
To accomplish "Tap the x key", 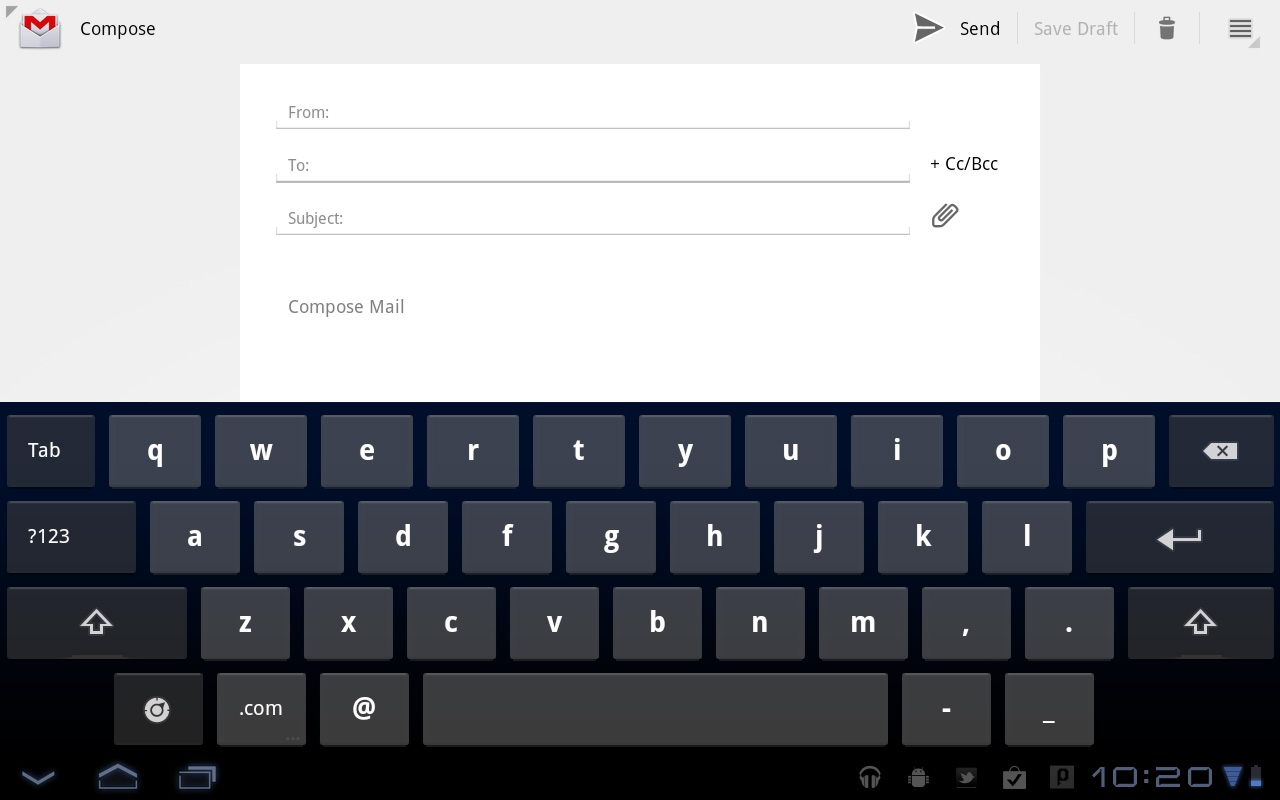I will pyautogui.click(x=348, y=623).
